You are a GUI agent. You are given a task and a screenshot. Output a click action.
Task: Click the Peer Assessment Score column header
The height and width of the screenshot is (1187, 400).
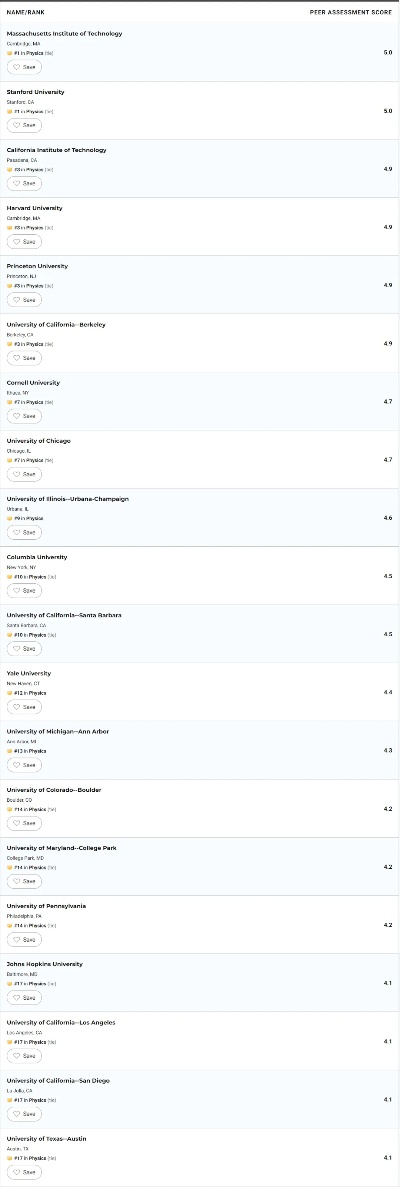(351, 13)
